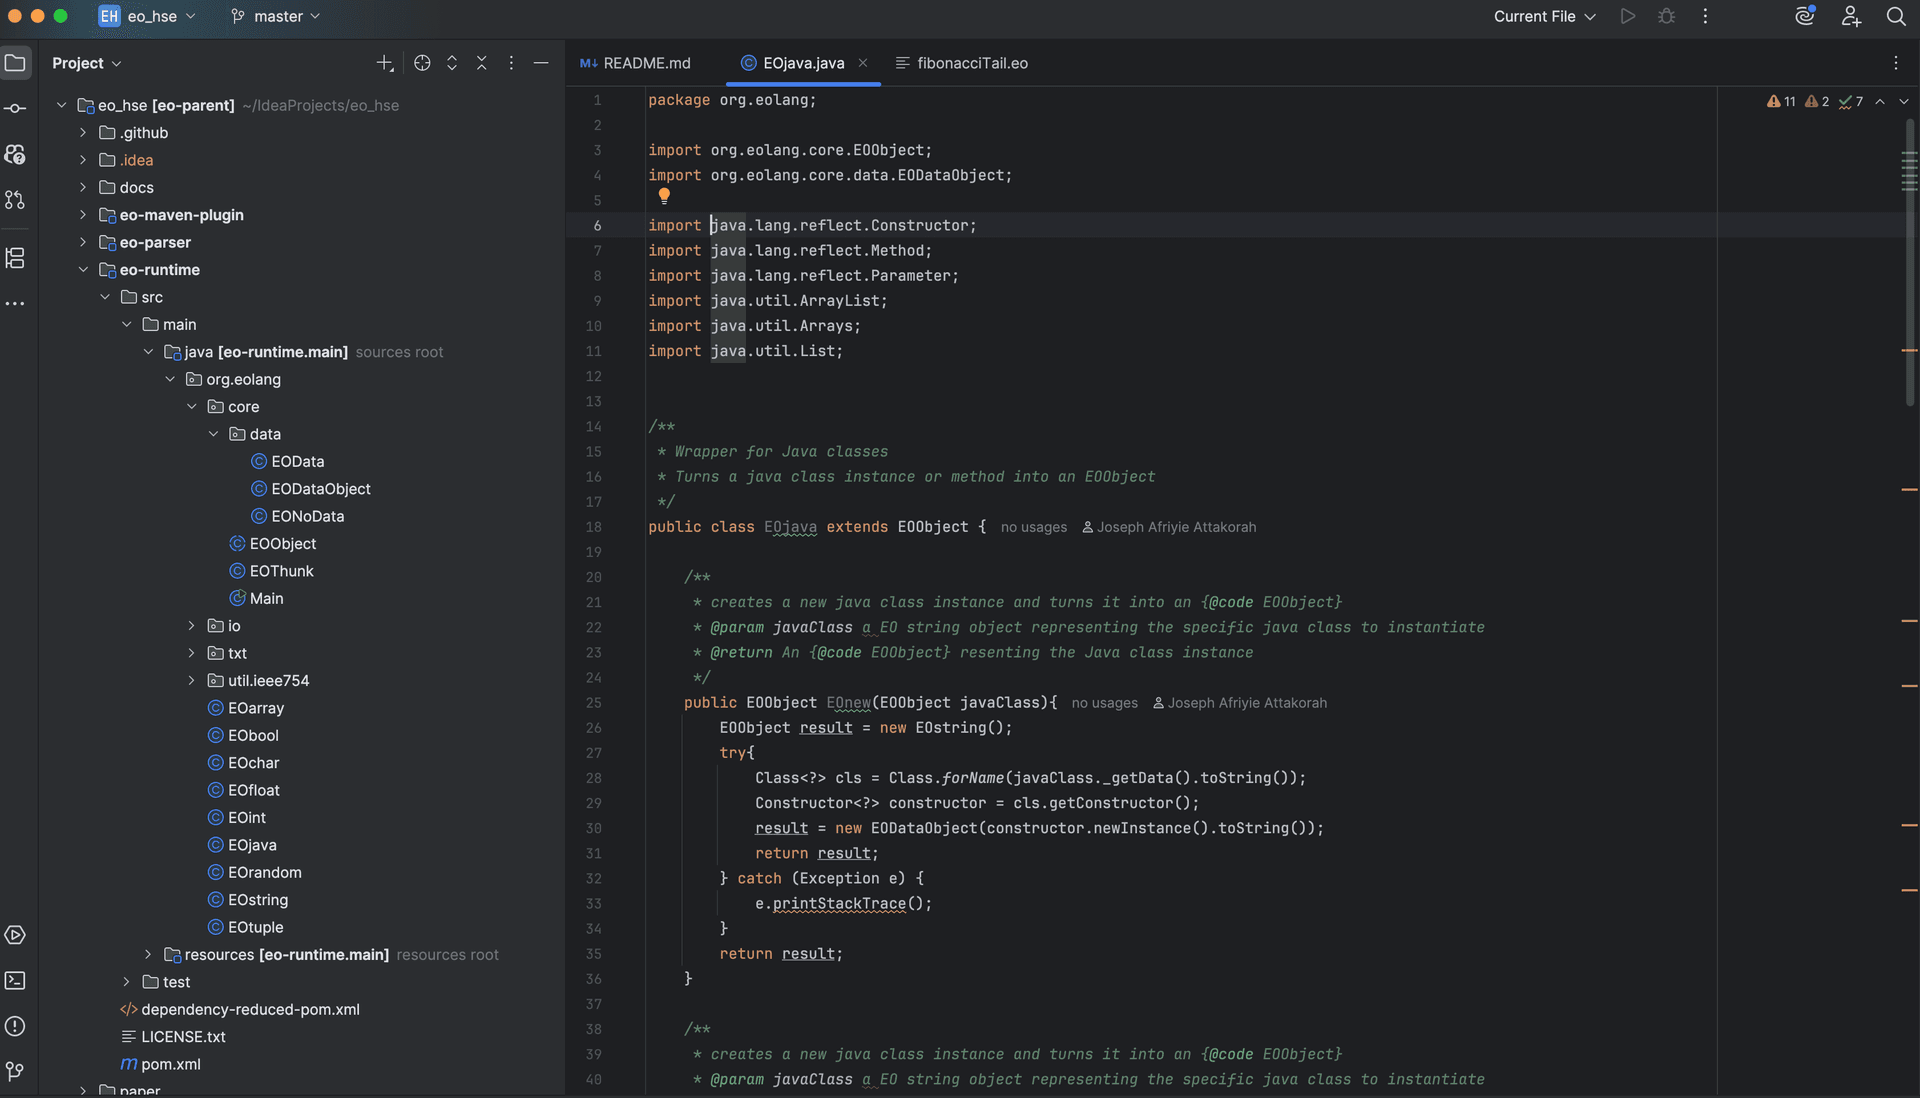Select EOarray in the project tree

257,708
